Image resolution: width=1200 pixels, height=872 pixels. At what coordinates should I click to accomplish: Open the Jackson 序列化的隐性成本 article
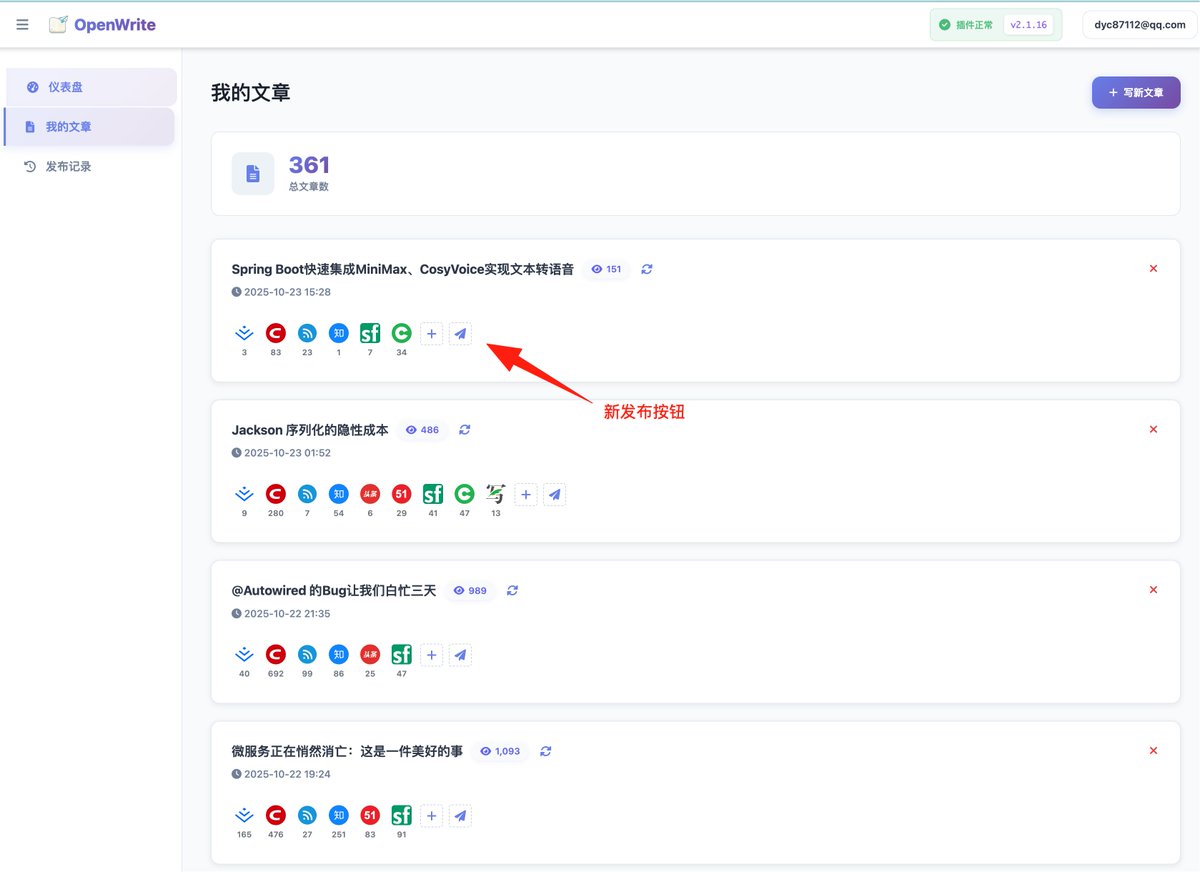(310, 430)
